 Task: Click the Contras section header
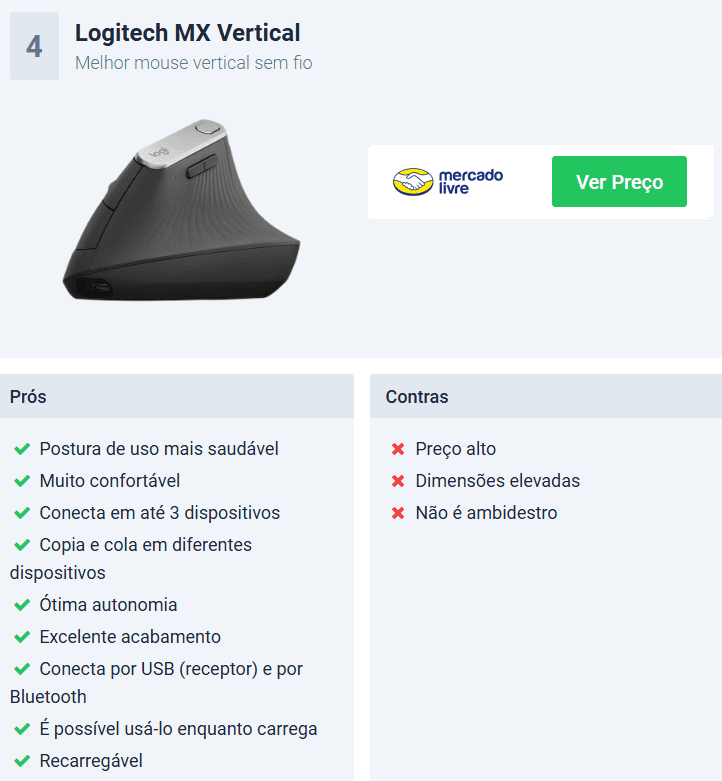point(546,396)
